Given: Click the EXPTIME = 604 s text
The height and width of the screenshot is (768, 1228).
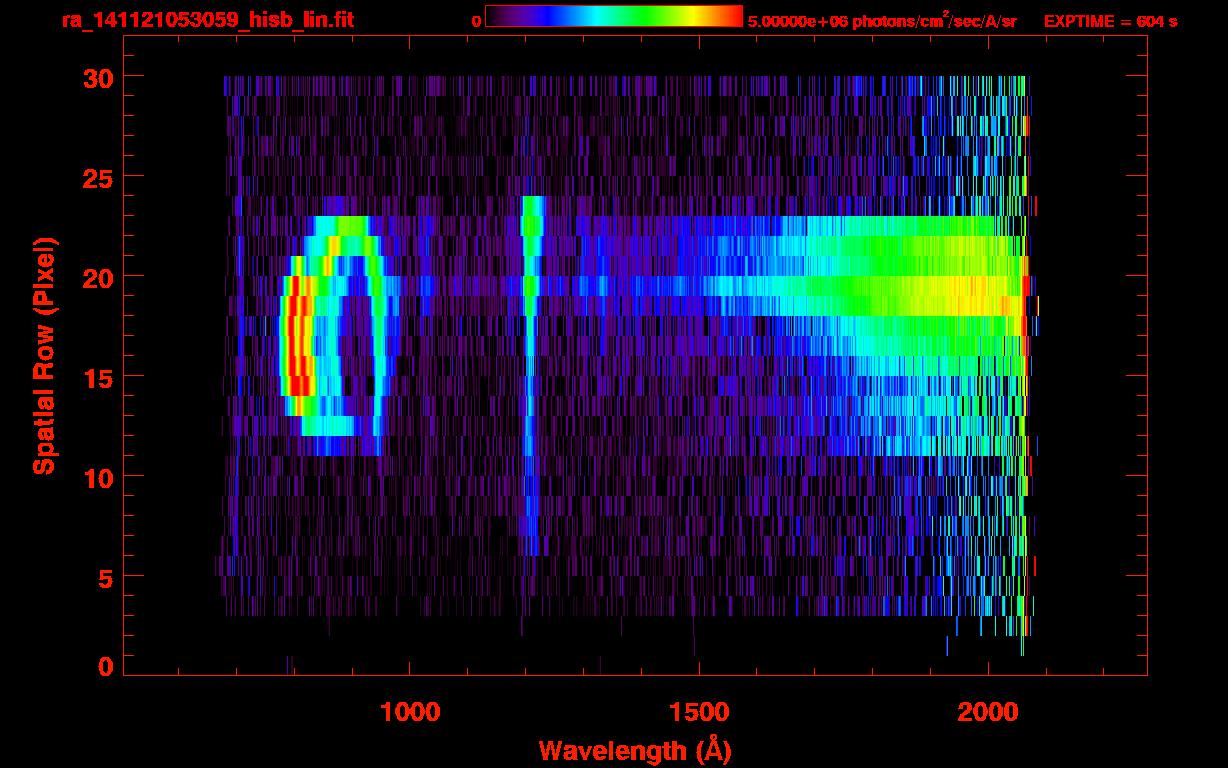Looking at the screenshot, I should point(1110,21).
